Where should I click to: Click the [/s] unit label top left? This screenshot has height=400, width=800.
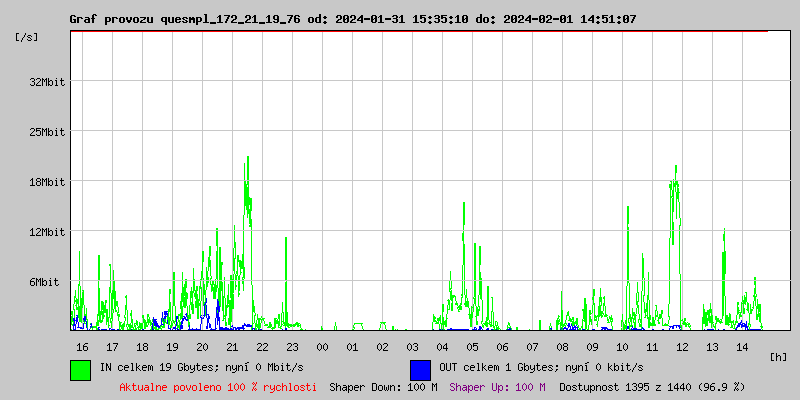tap(27, 36)
